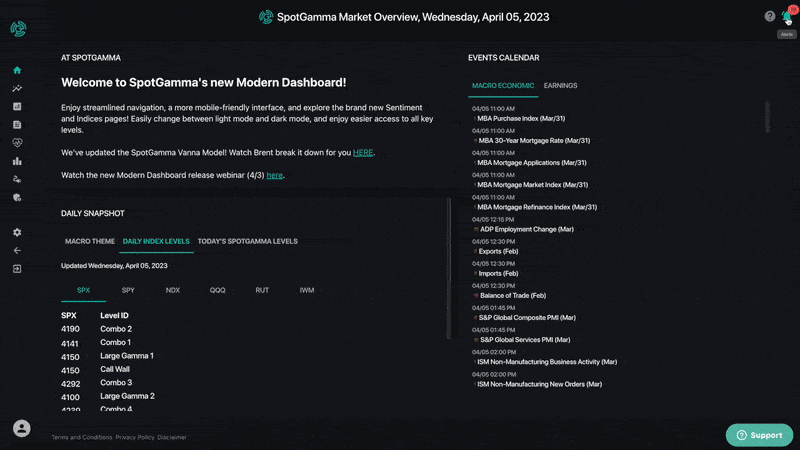The image size is (800, 450).
Task: Click the SpotGamma logo beside page title
Action: 266,17
